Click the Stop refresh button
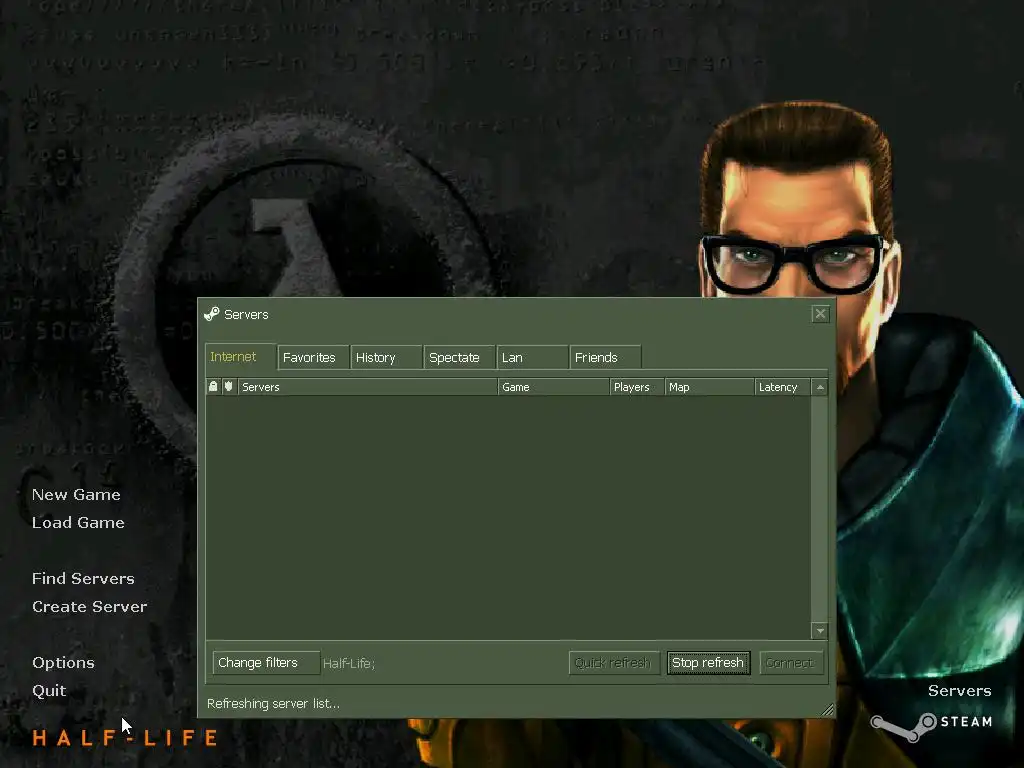 click(x=709, y=663)
